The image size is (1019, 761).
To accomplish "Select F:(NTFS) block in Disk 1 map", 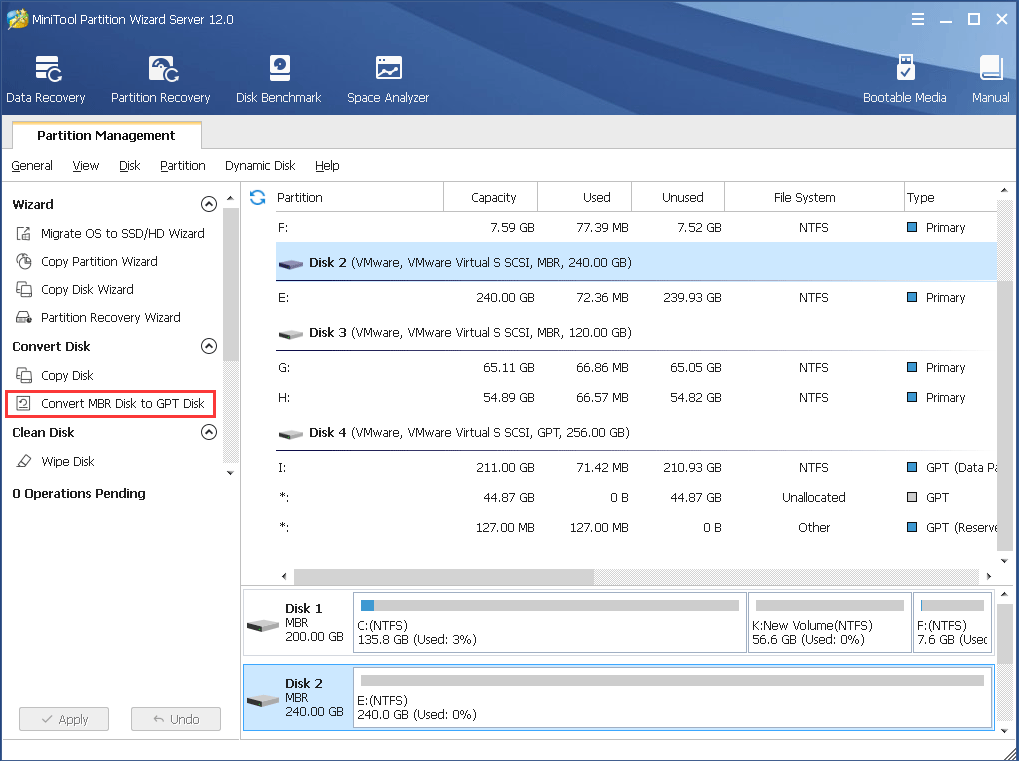I will pos(952,622).
